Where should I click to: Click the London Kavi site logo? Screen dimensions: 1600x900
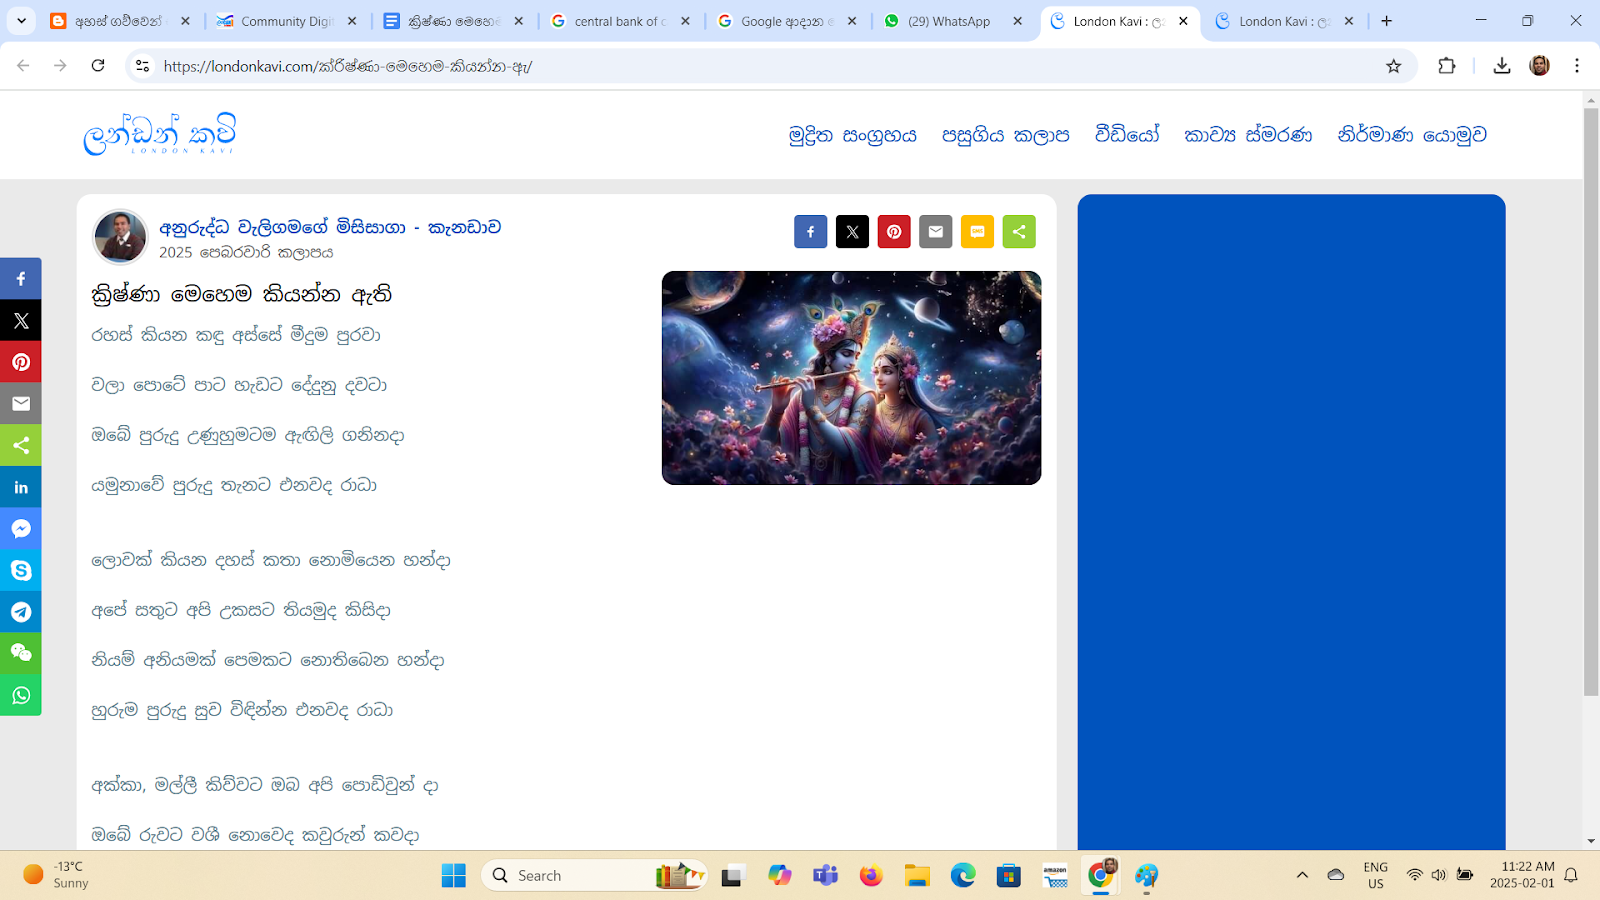[x=160, y=135]
